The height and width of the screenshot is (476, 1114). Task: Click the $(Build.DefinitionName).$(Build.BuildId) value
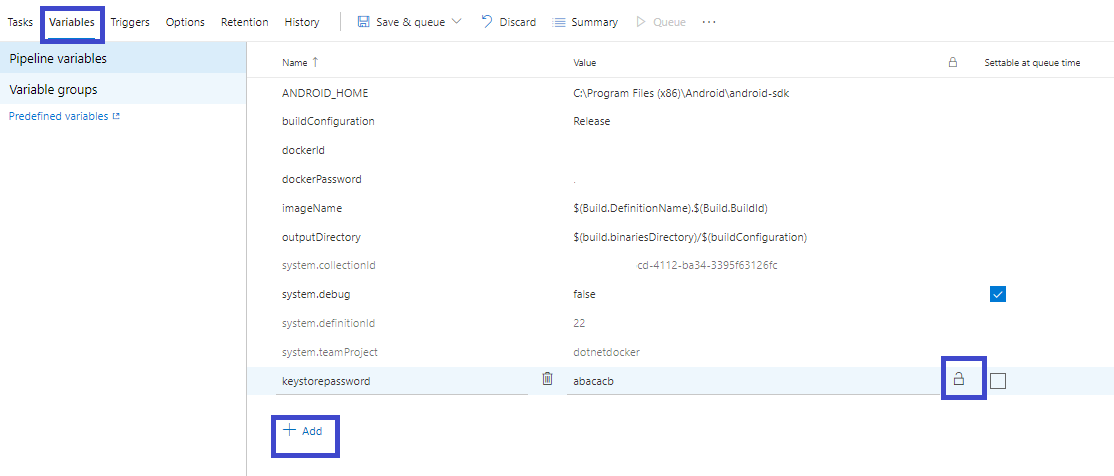click(x=671, y=208)
